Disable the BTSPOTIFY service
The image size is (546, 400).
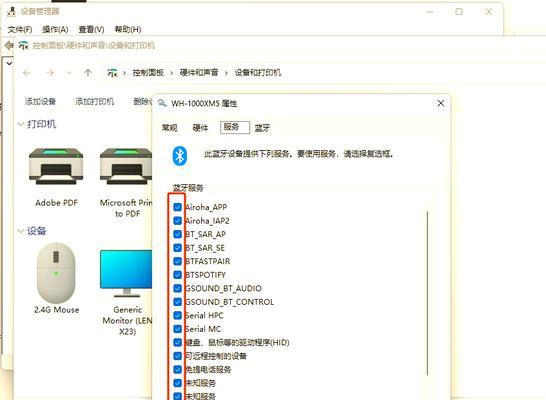[178, 275]
